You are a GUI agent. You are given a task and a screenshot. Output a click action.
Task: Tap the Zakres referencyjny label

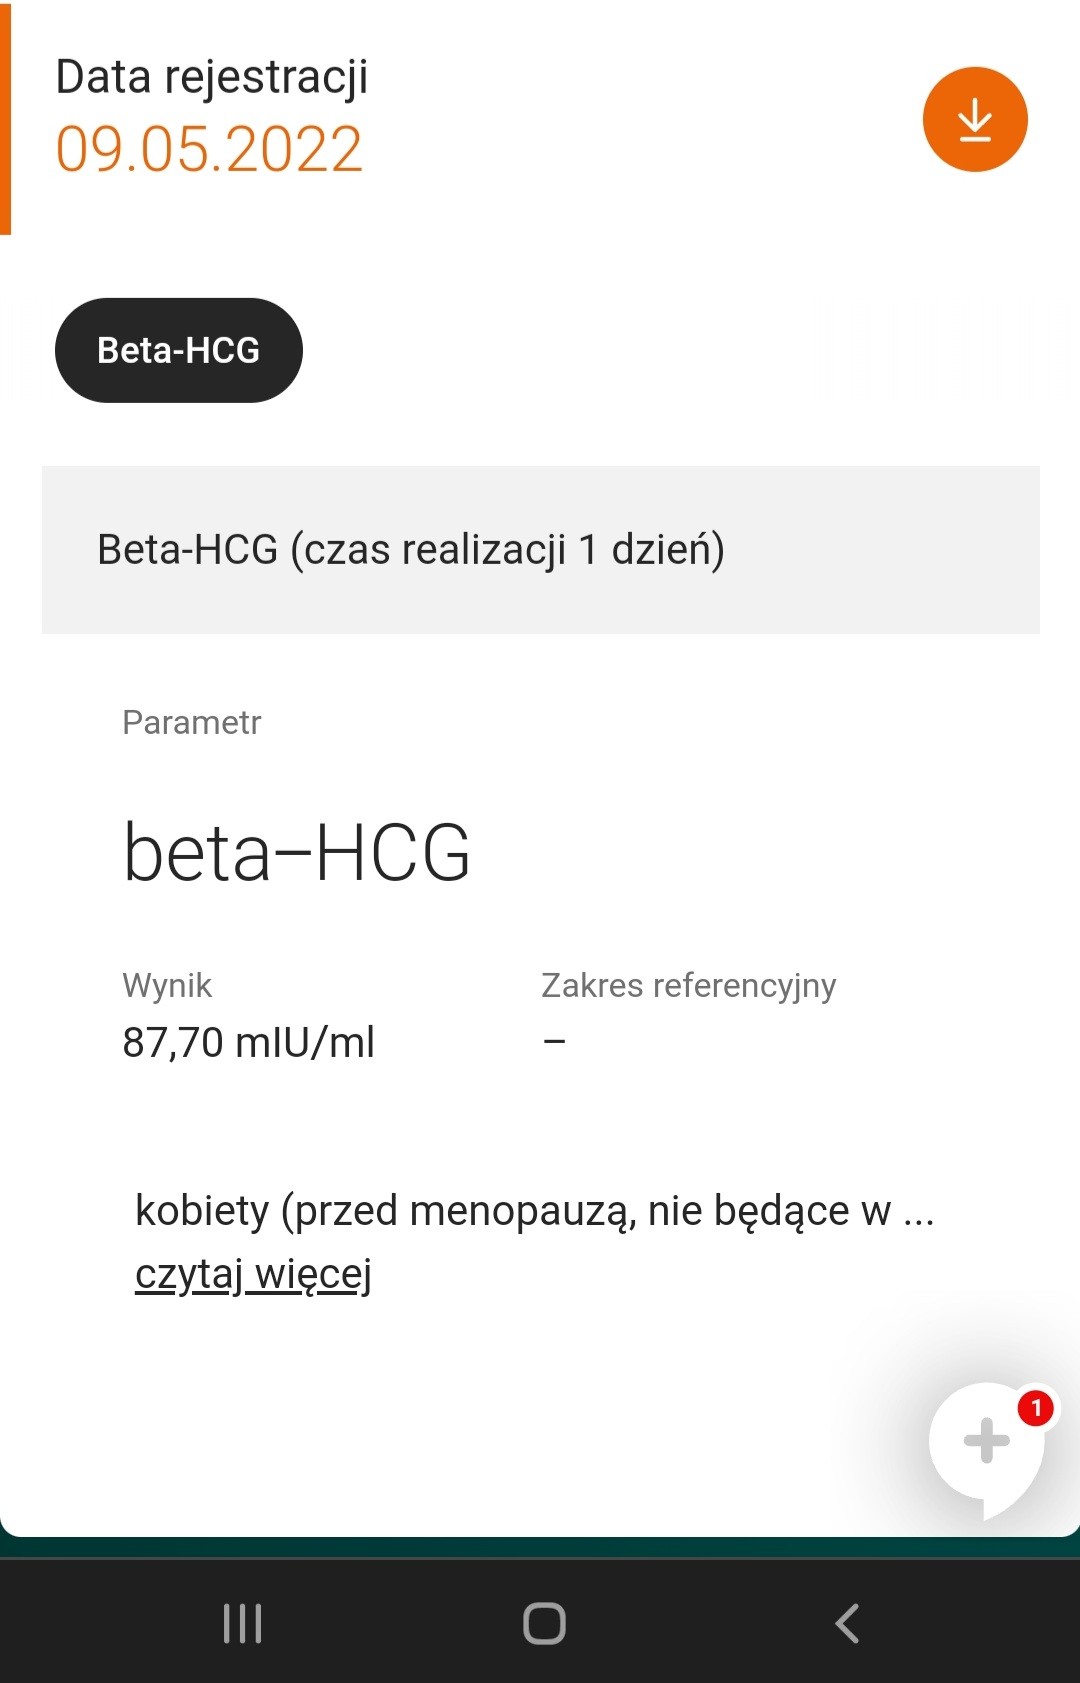point(688,985)
